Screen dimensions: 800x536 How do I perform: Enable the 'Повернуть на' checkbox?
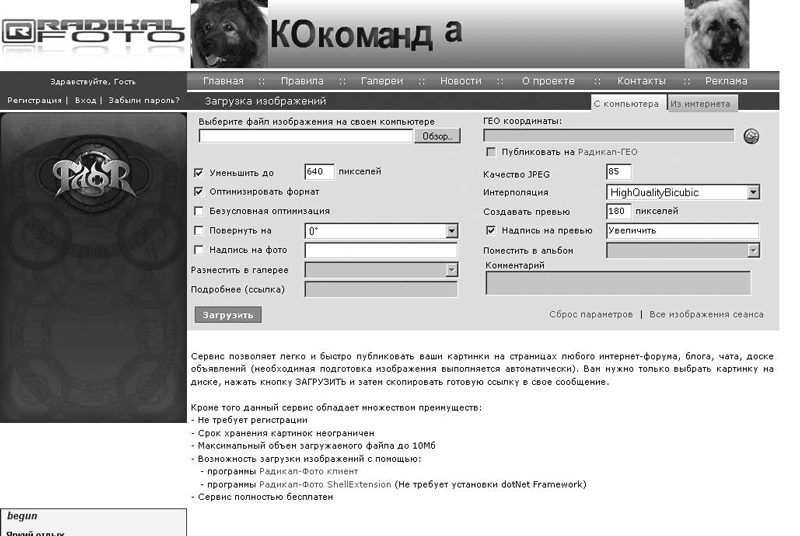[198, 231]
